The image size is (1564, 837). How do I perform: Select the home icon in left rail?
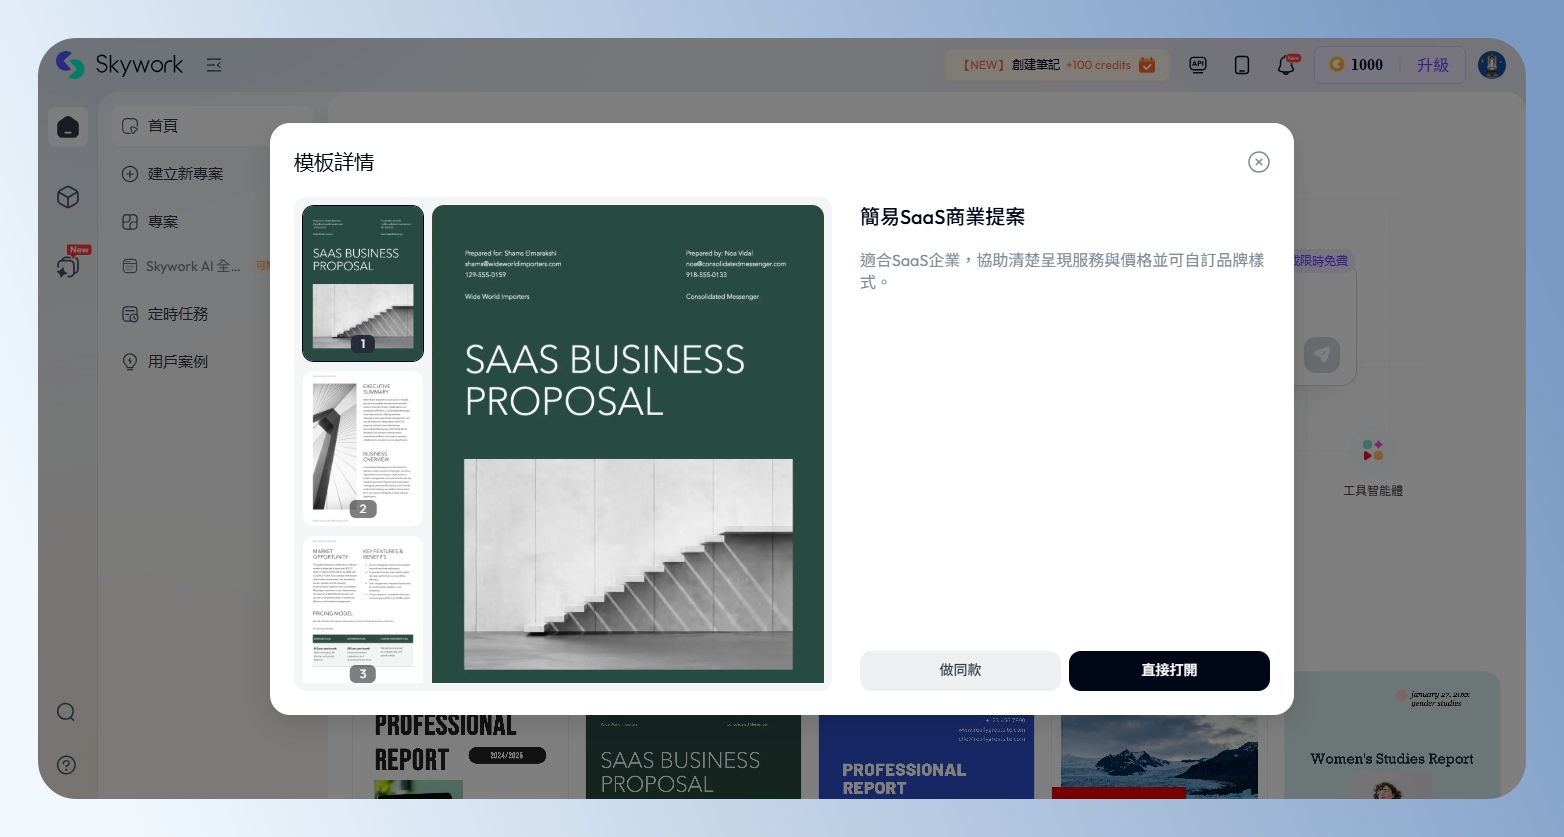(68, 127)
